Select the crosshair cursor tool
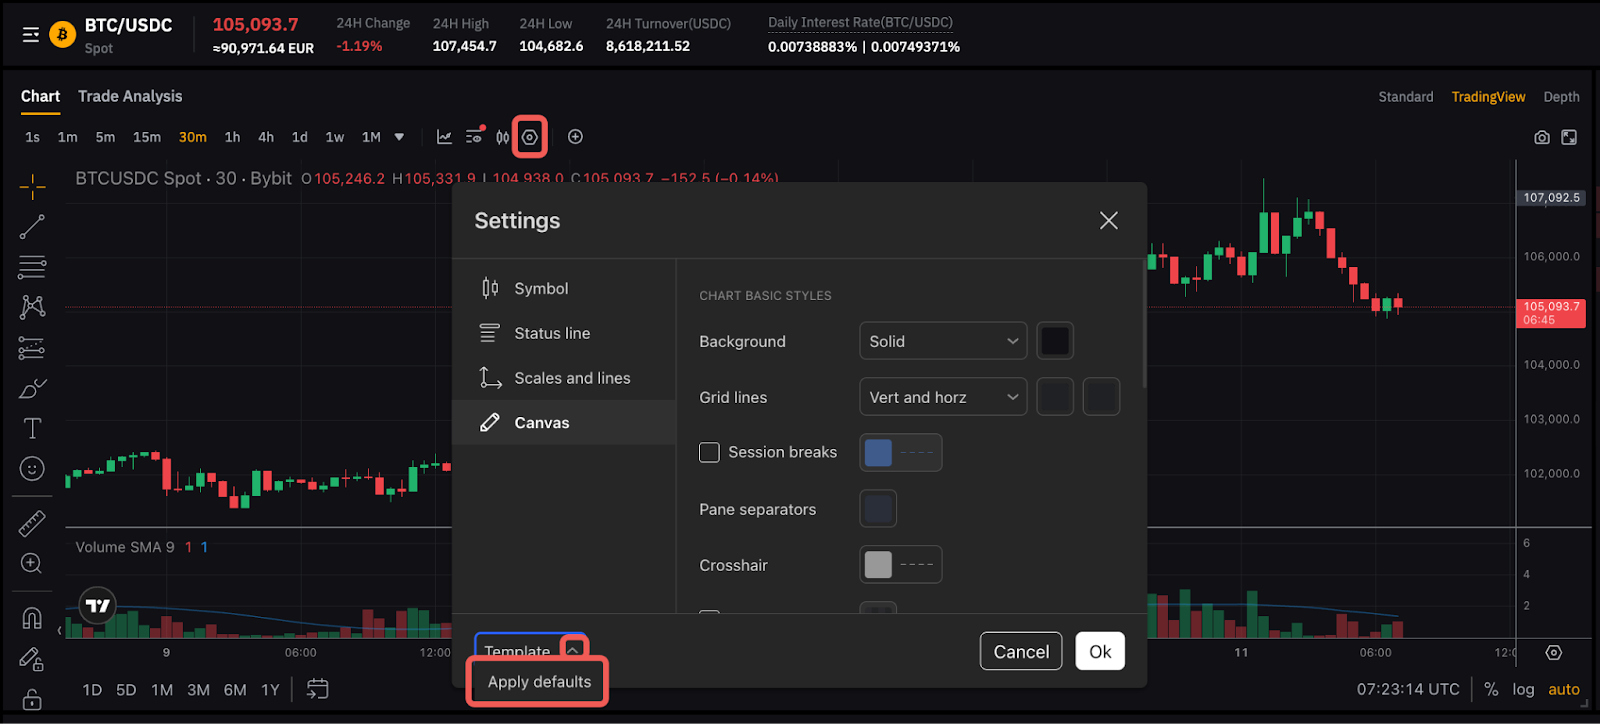Screen dimensions: 1600x724 (x=32, y=186)
